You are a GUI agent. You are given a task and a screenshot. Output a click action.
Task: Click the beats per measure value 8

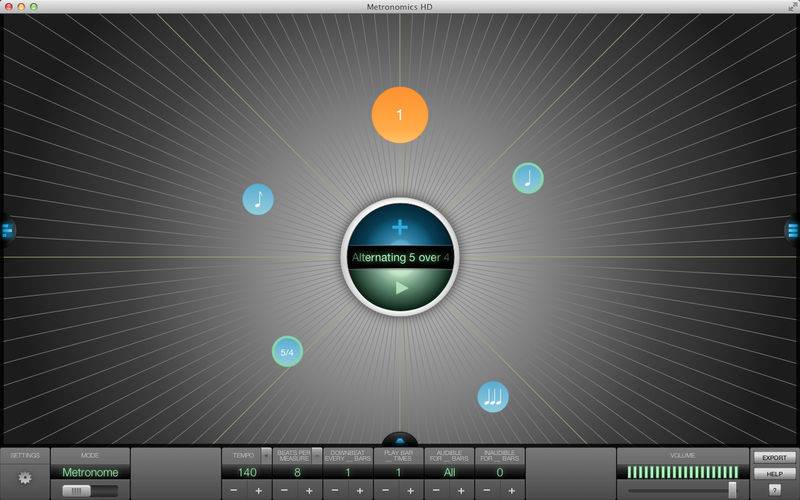[x=297, y=472]
